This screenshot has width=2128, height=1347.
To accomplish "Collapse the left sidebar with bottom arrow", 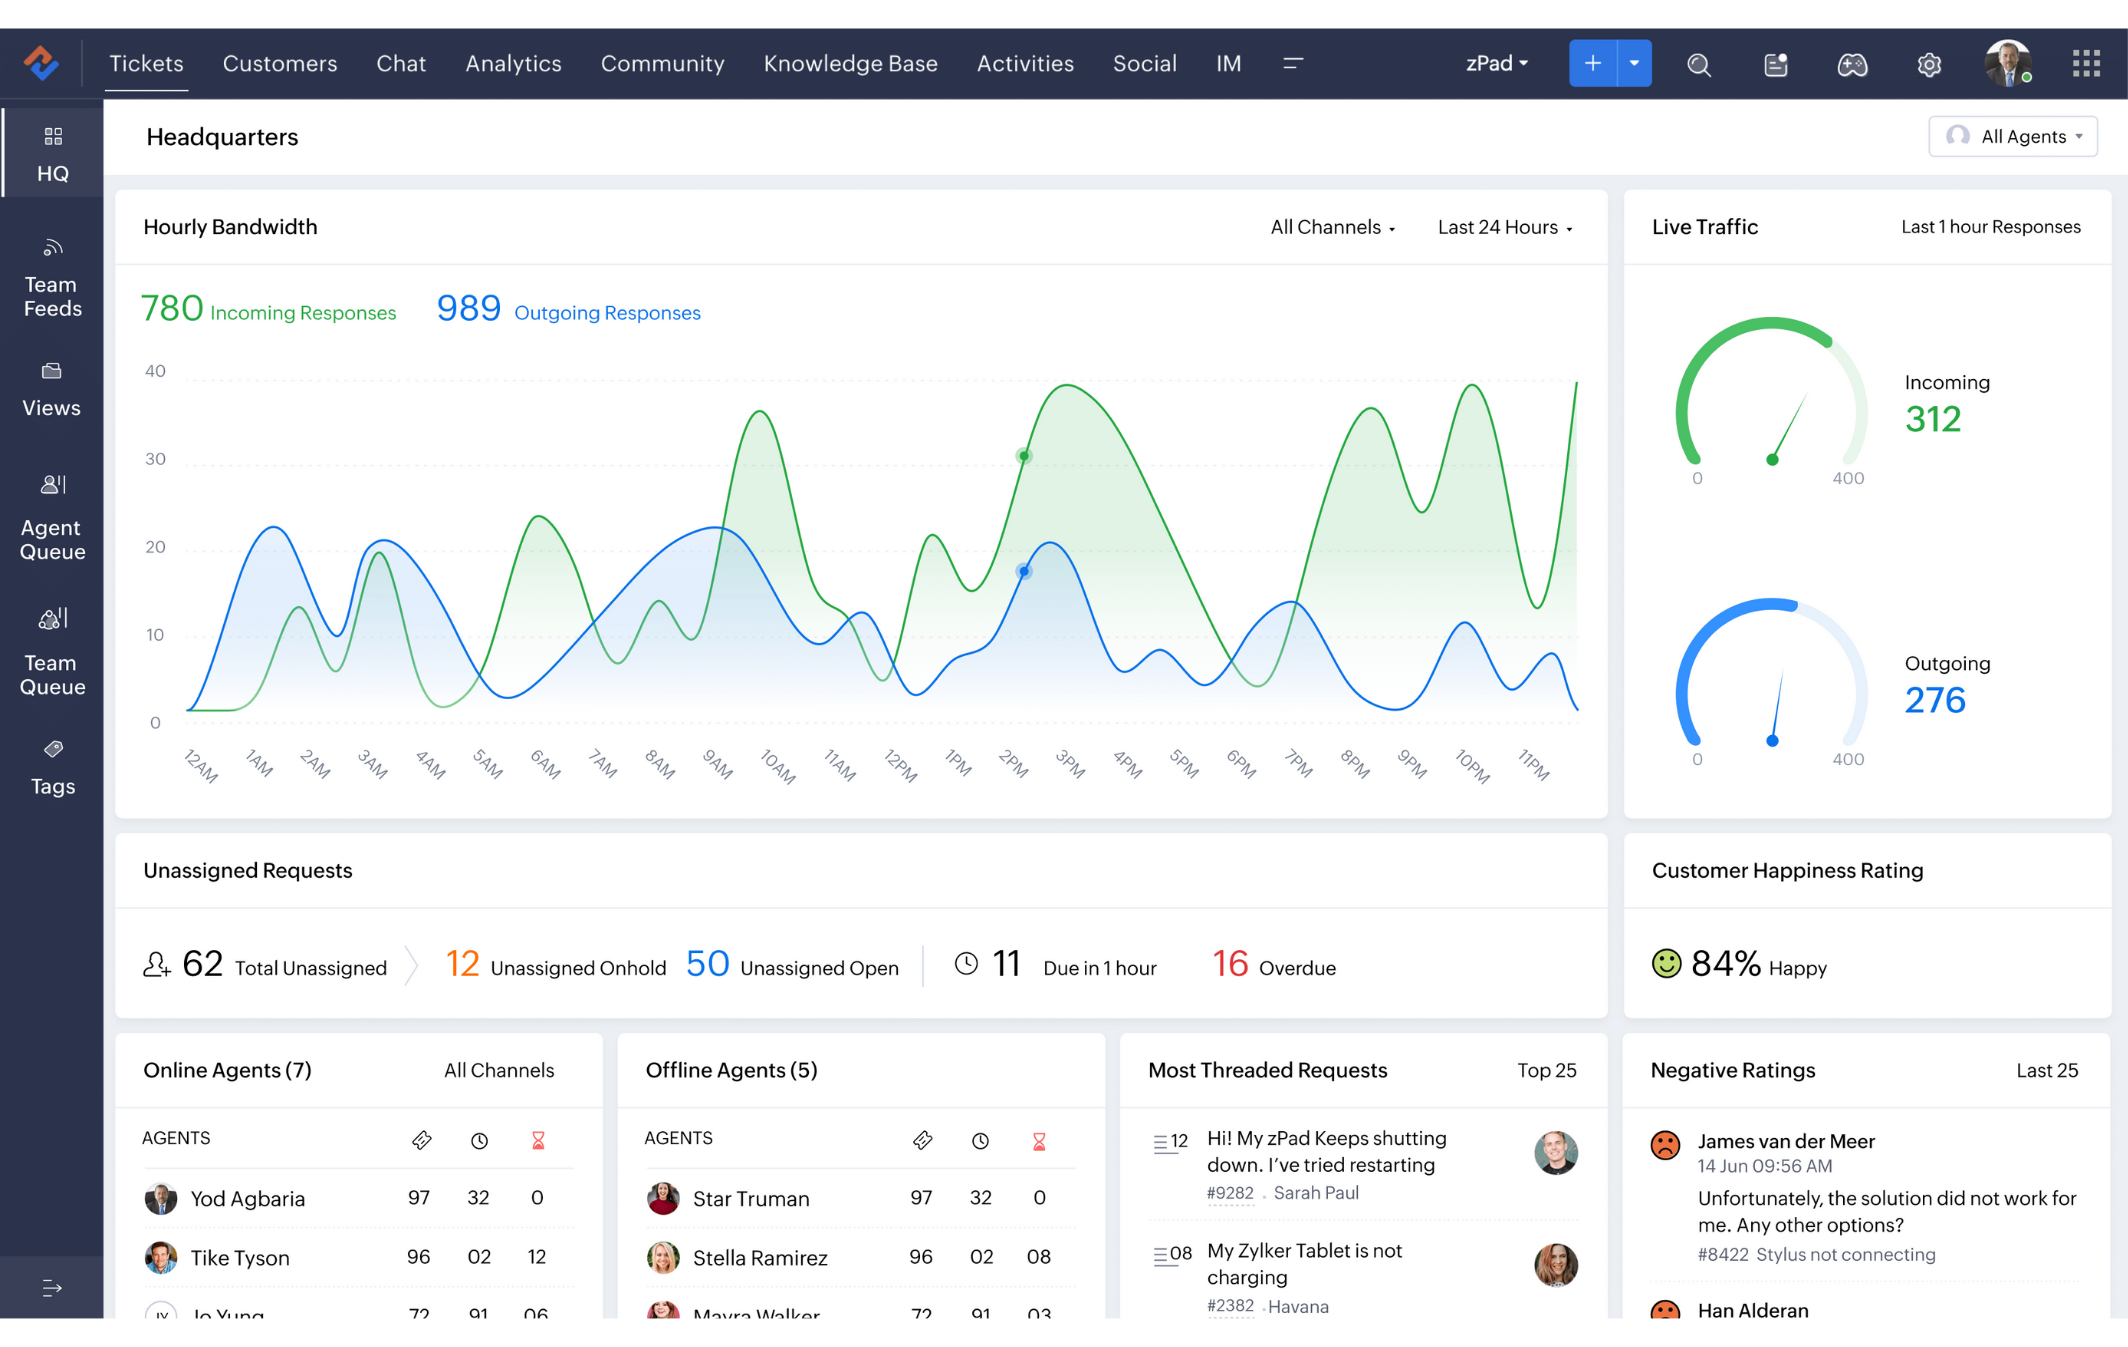I will tap(52, 1287).
